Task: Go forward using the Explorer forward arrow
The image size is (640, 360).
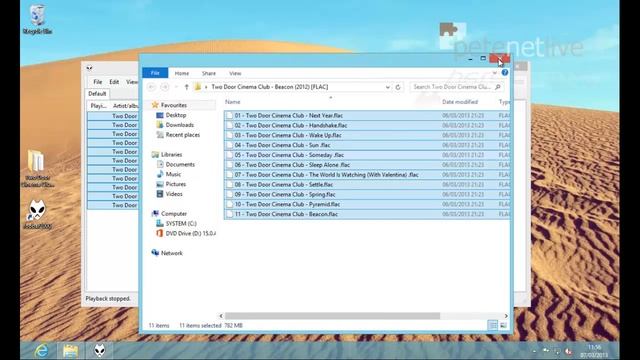Action: click(x=164, y=87)
